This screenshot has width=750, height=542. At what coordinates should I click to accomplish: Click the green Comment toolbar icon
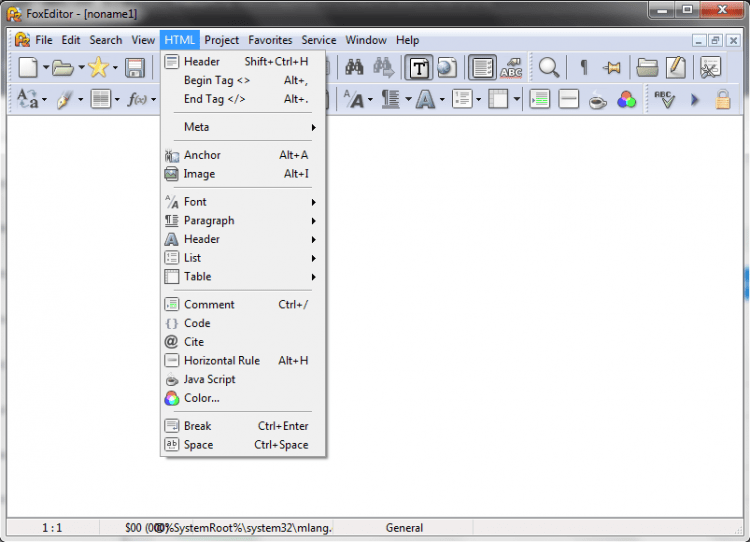[x=540, y=100]
